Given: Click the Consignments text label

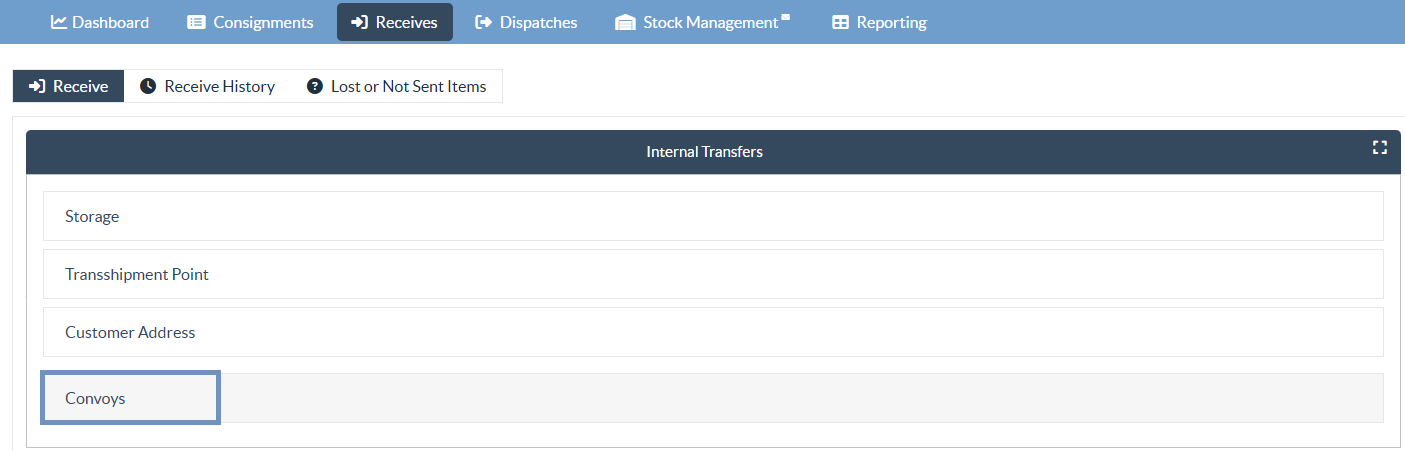Looking at the screenshot, I should [263, 22].
